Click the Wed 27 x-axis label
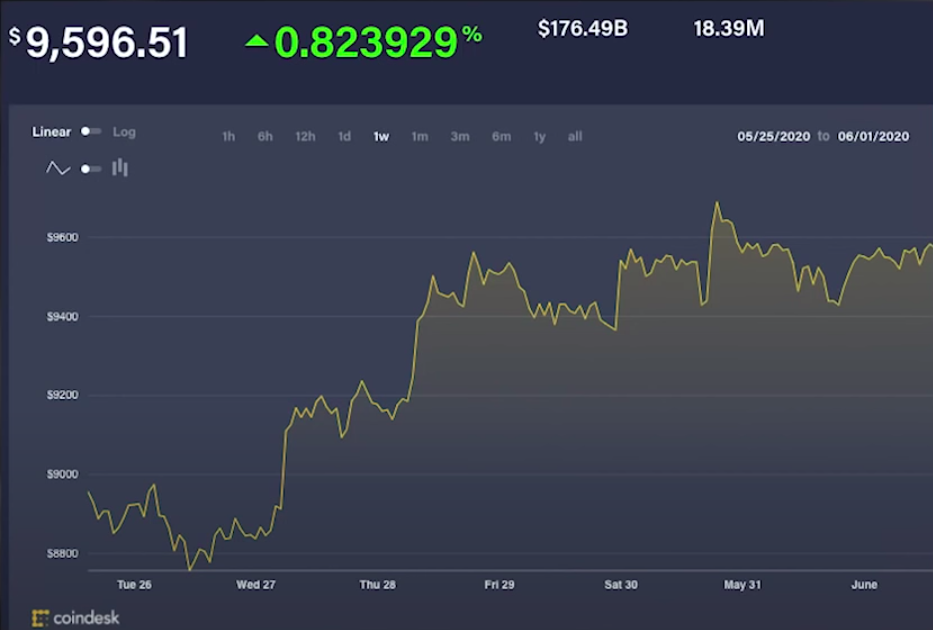Image resolution: width=933 pixels, height=630 pixels. (256, 585)
